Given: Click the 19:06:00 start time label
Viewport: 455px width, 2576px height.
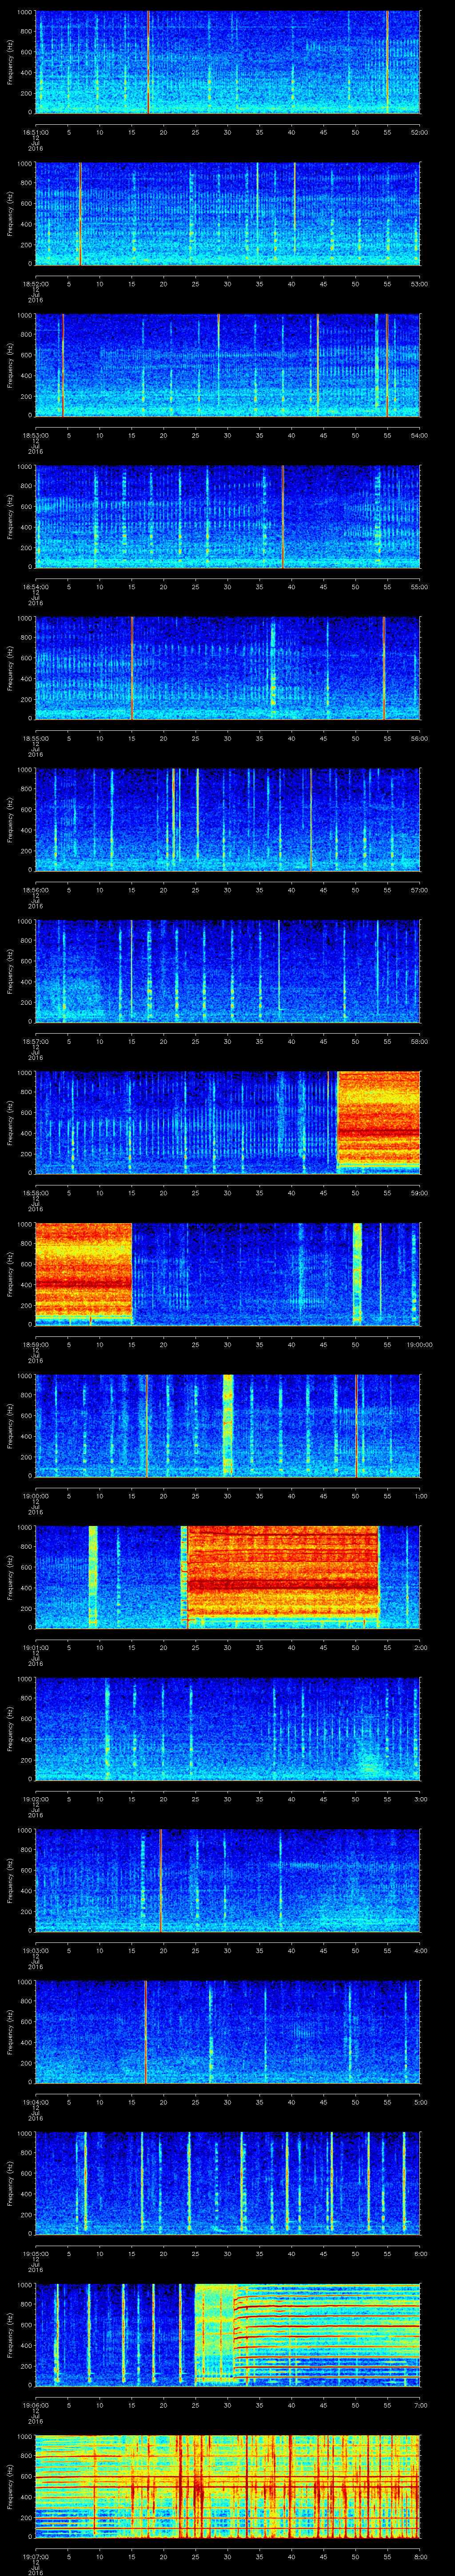Looking at the screenshot, I should pos(36,2404).
